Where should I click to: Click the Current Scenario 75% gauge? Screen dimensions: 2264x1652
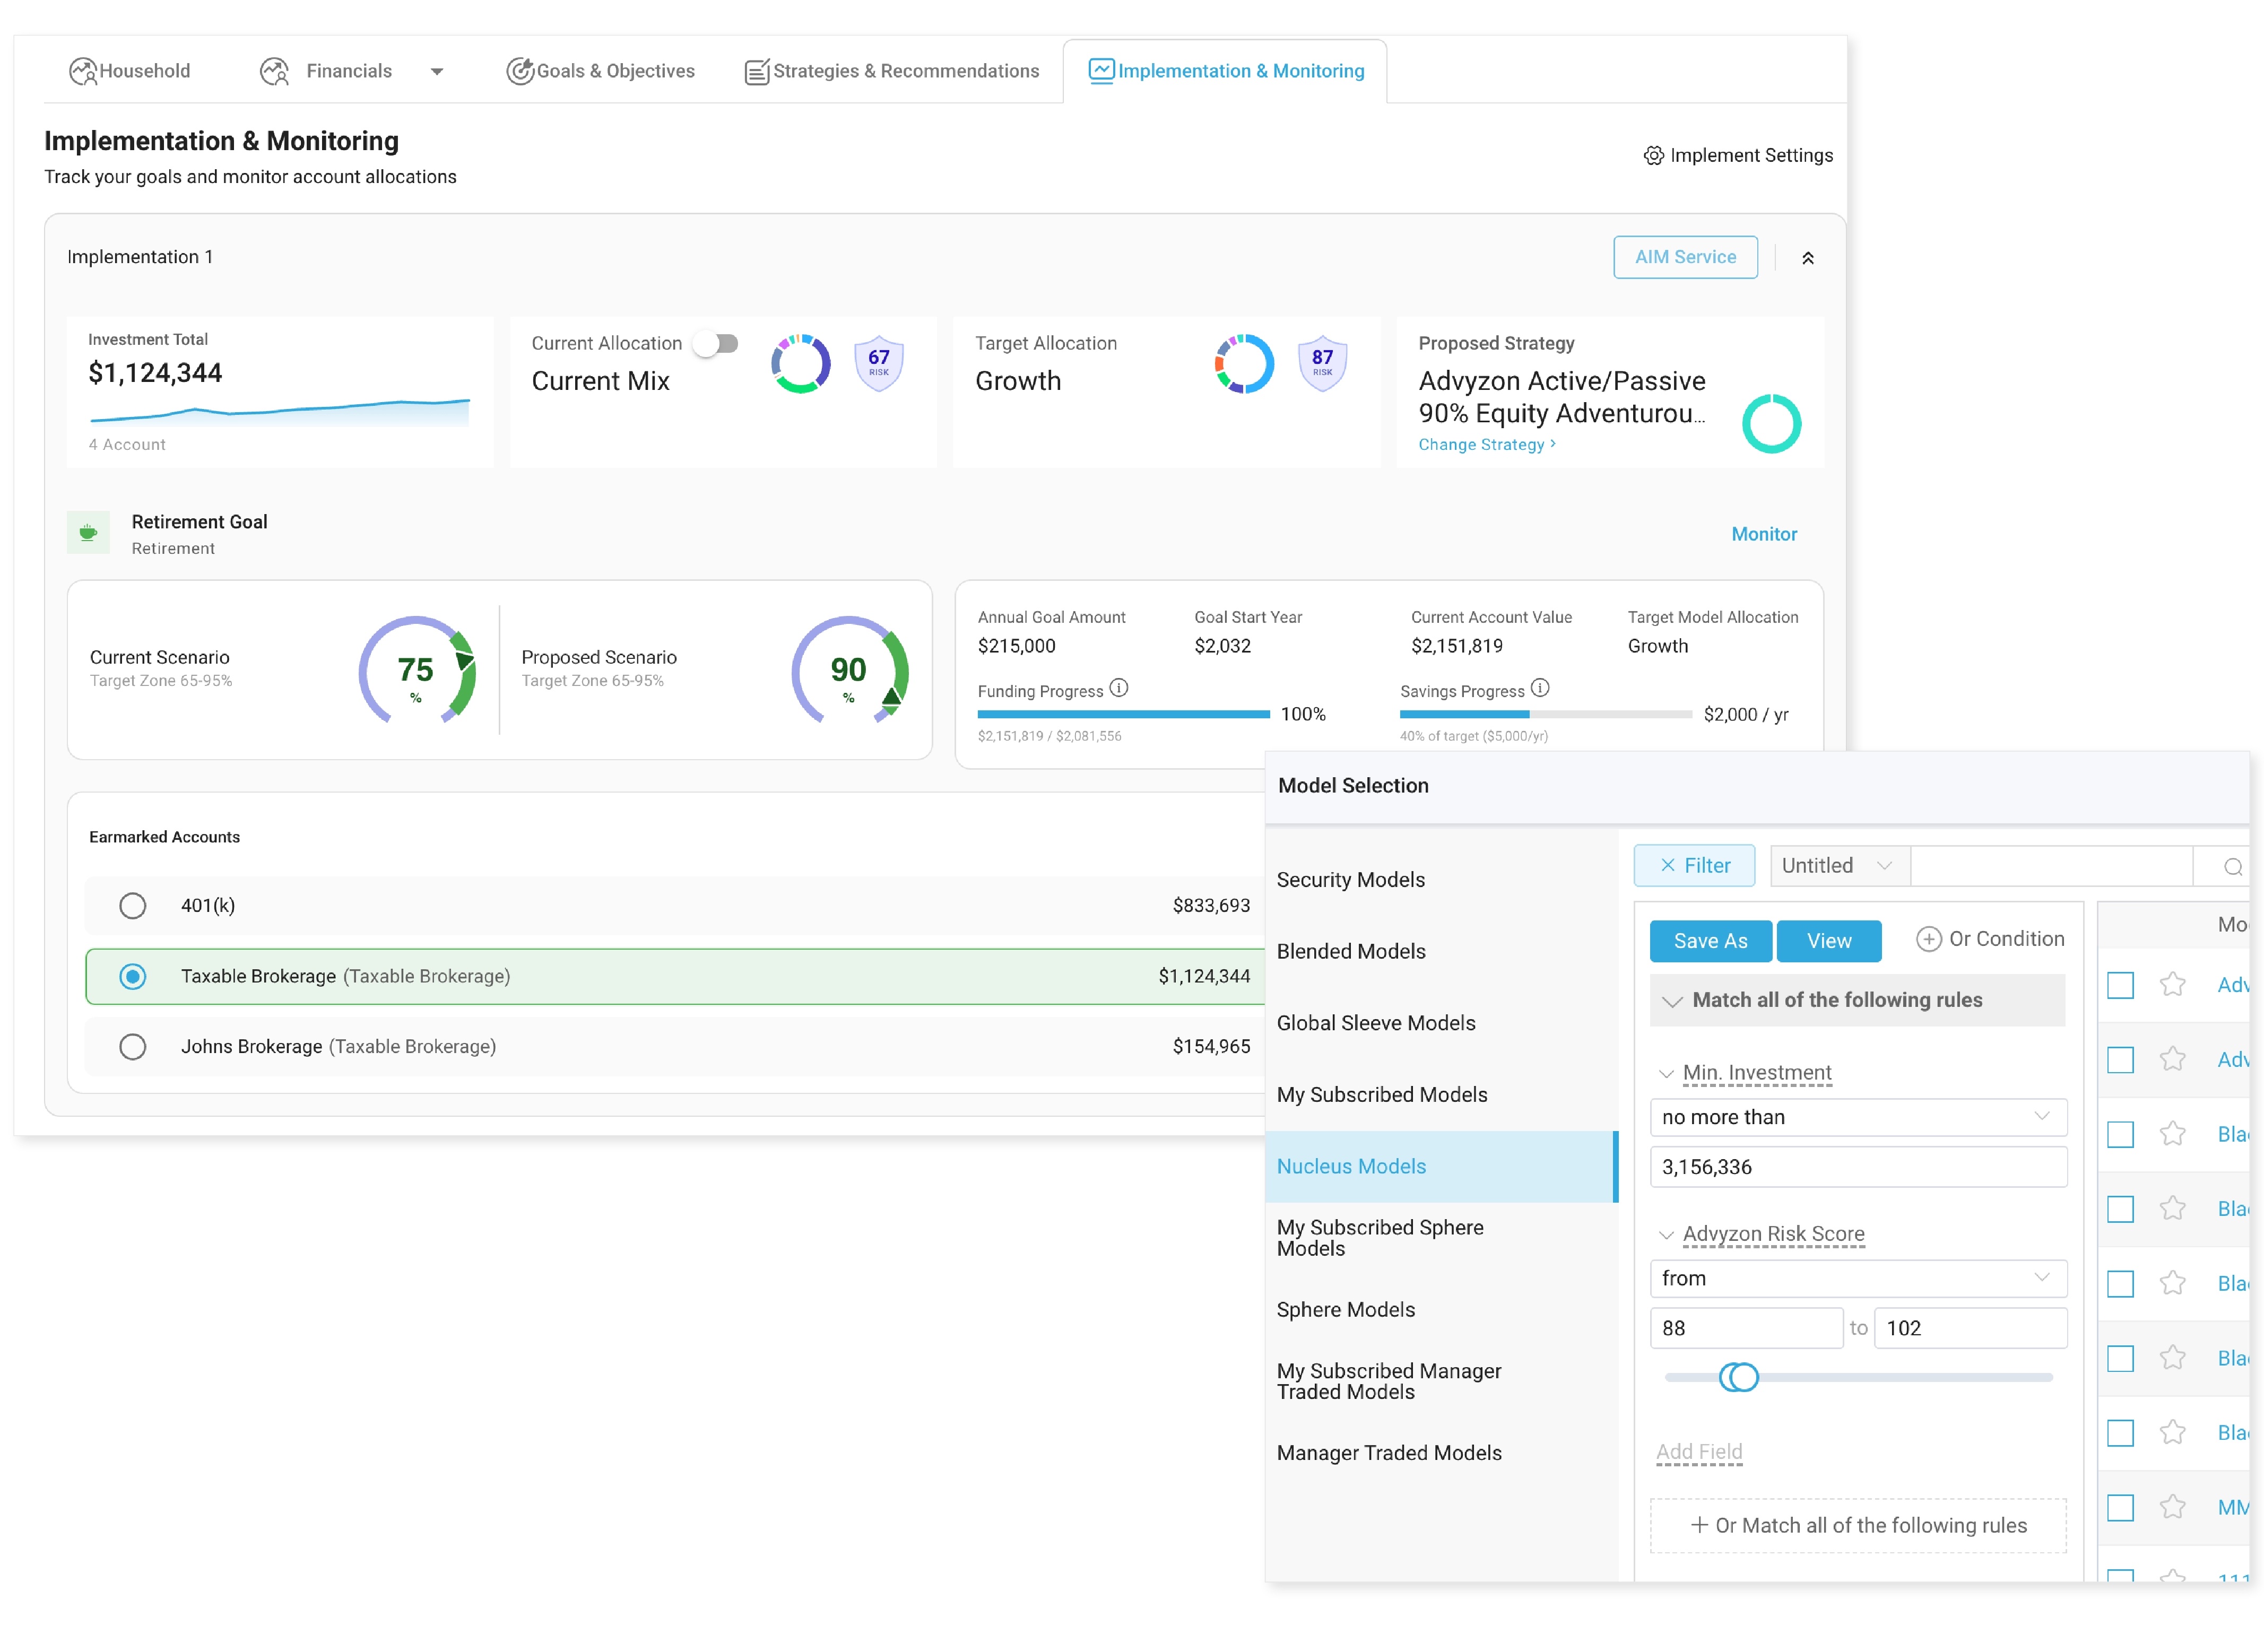(416, 670)
